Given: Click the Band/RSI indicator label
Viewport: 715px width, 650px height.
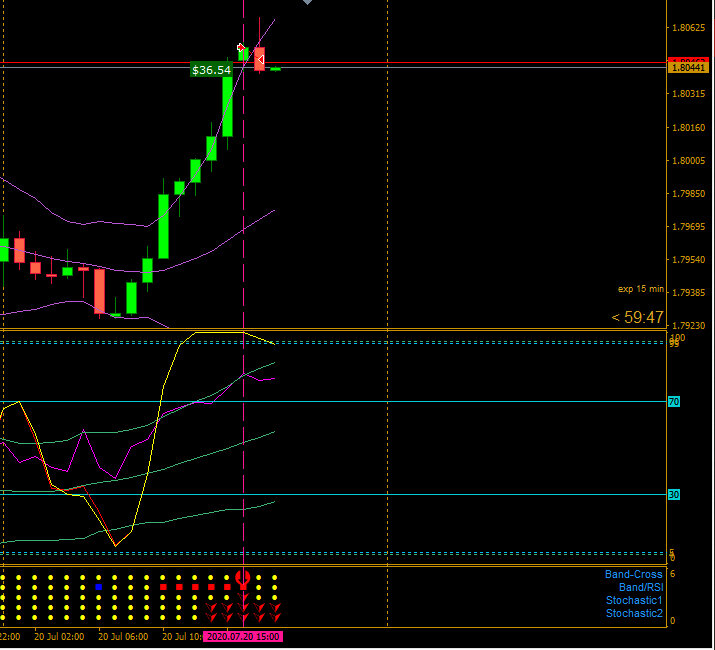Looking at the screenshot, I should point(641,588).
